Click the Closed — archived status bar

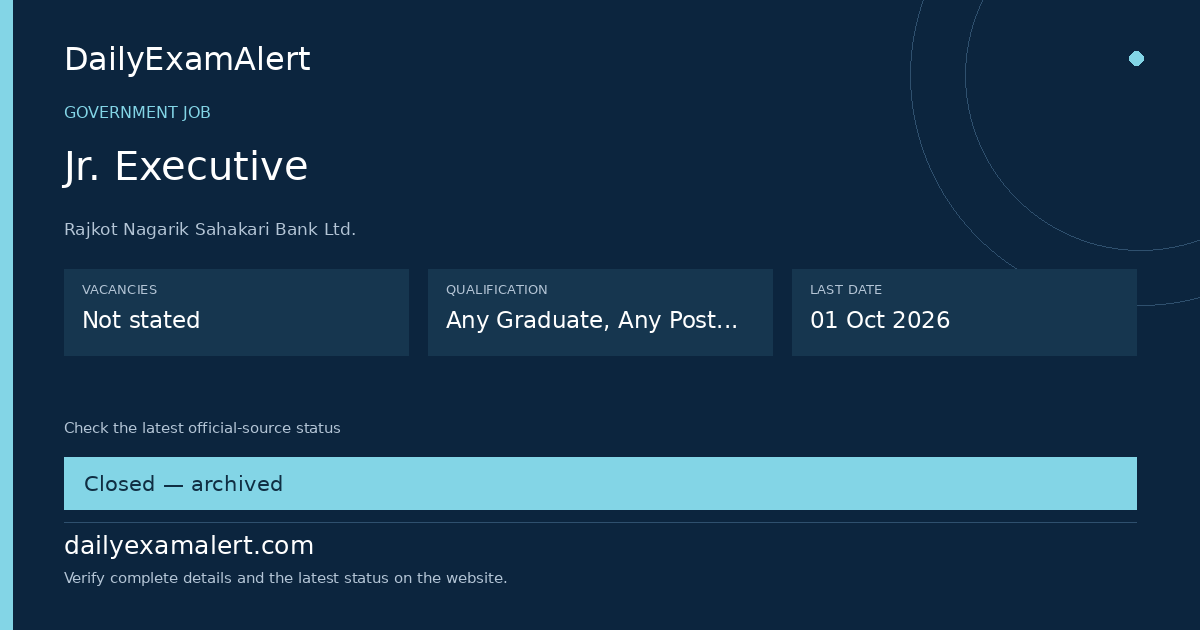[x=600, y=484]
